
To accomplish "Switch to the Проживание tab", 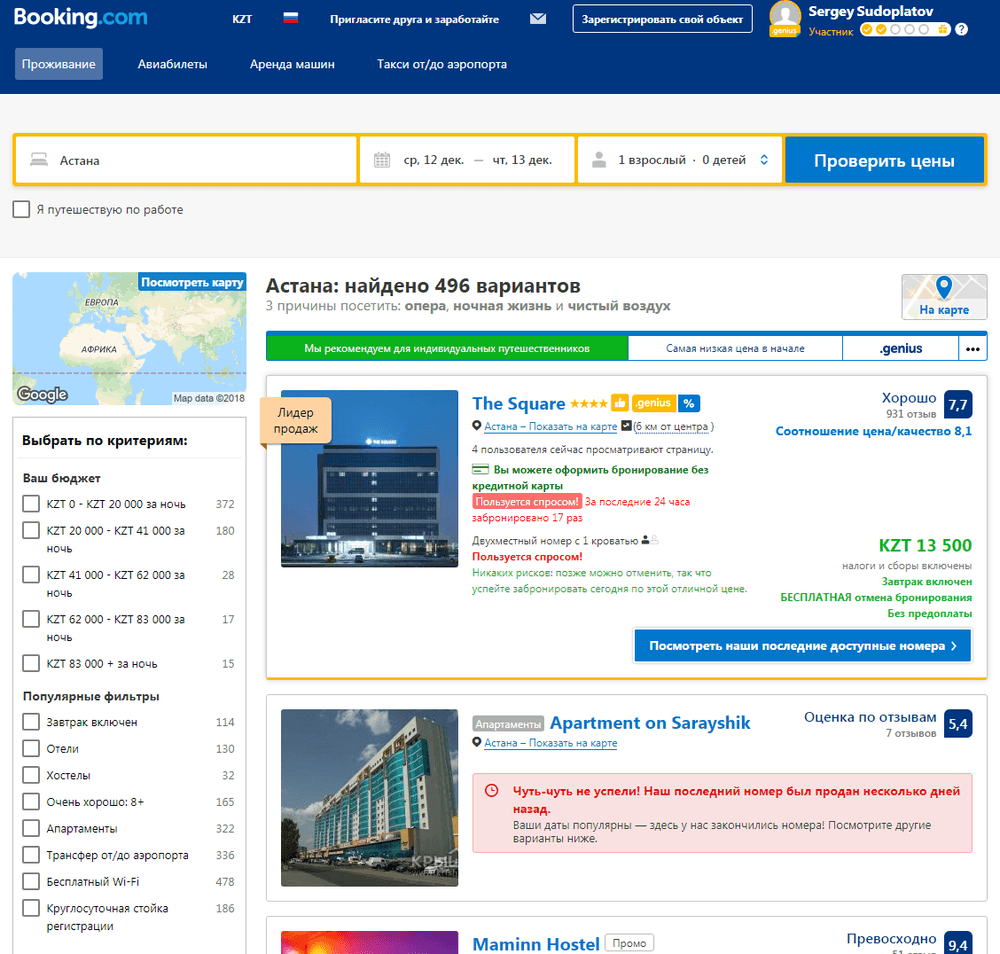I will coord(59,64).
